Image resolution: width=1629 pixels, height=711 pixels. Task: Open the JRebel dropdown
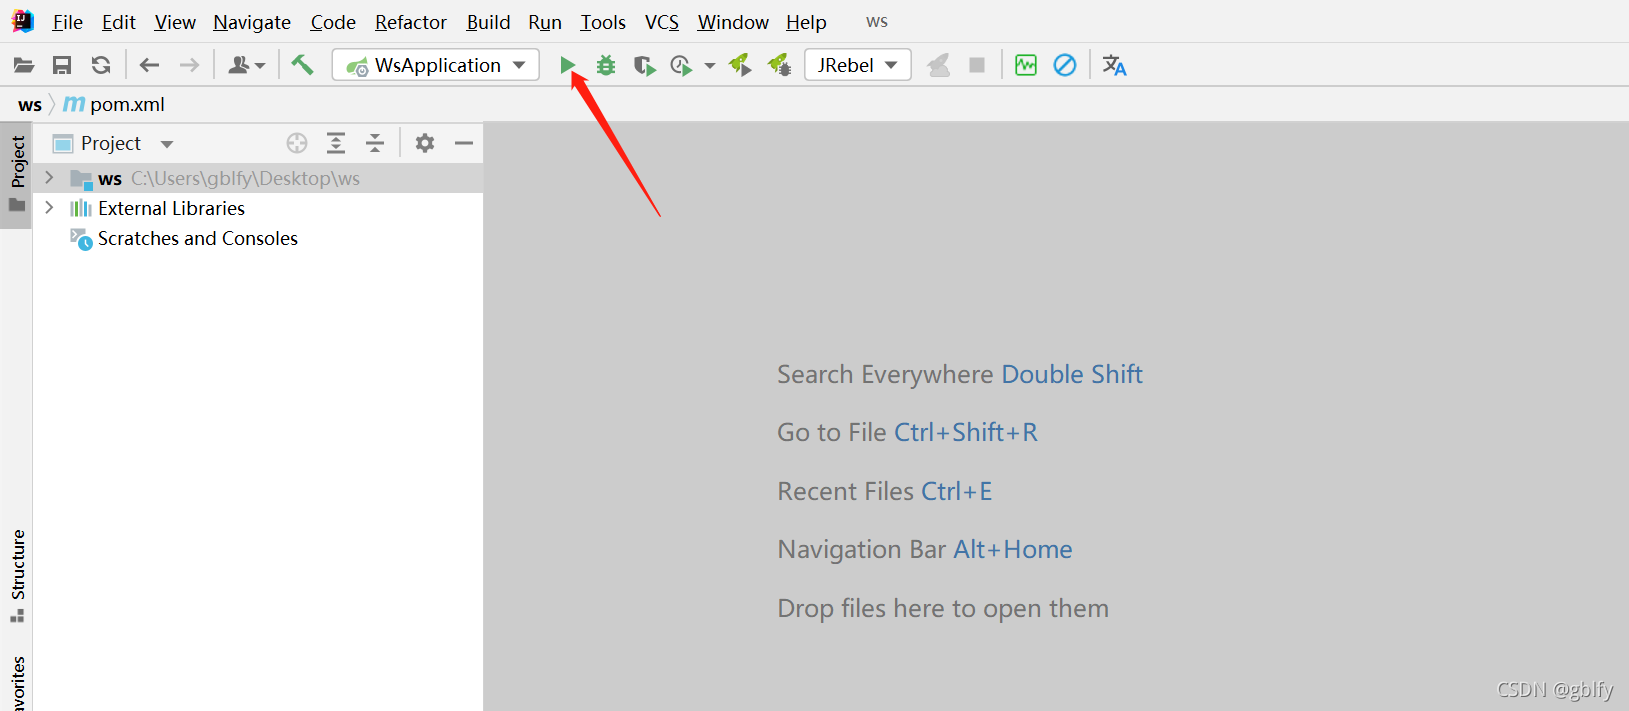[858, 65]
